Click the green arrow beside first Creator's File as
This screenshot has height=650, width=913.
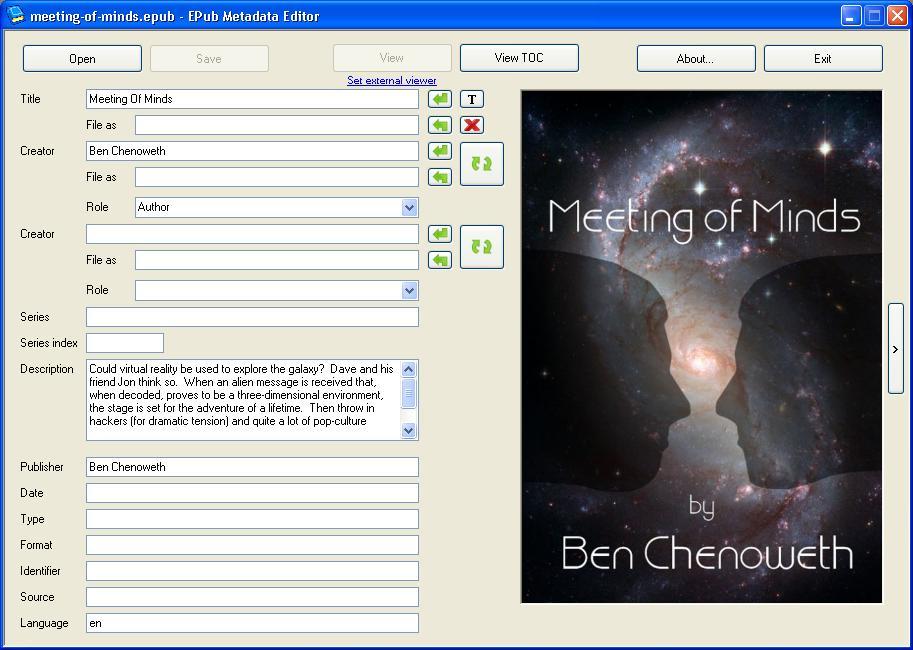pos(438,176)
